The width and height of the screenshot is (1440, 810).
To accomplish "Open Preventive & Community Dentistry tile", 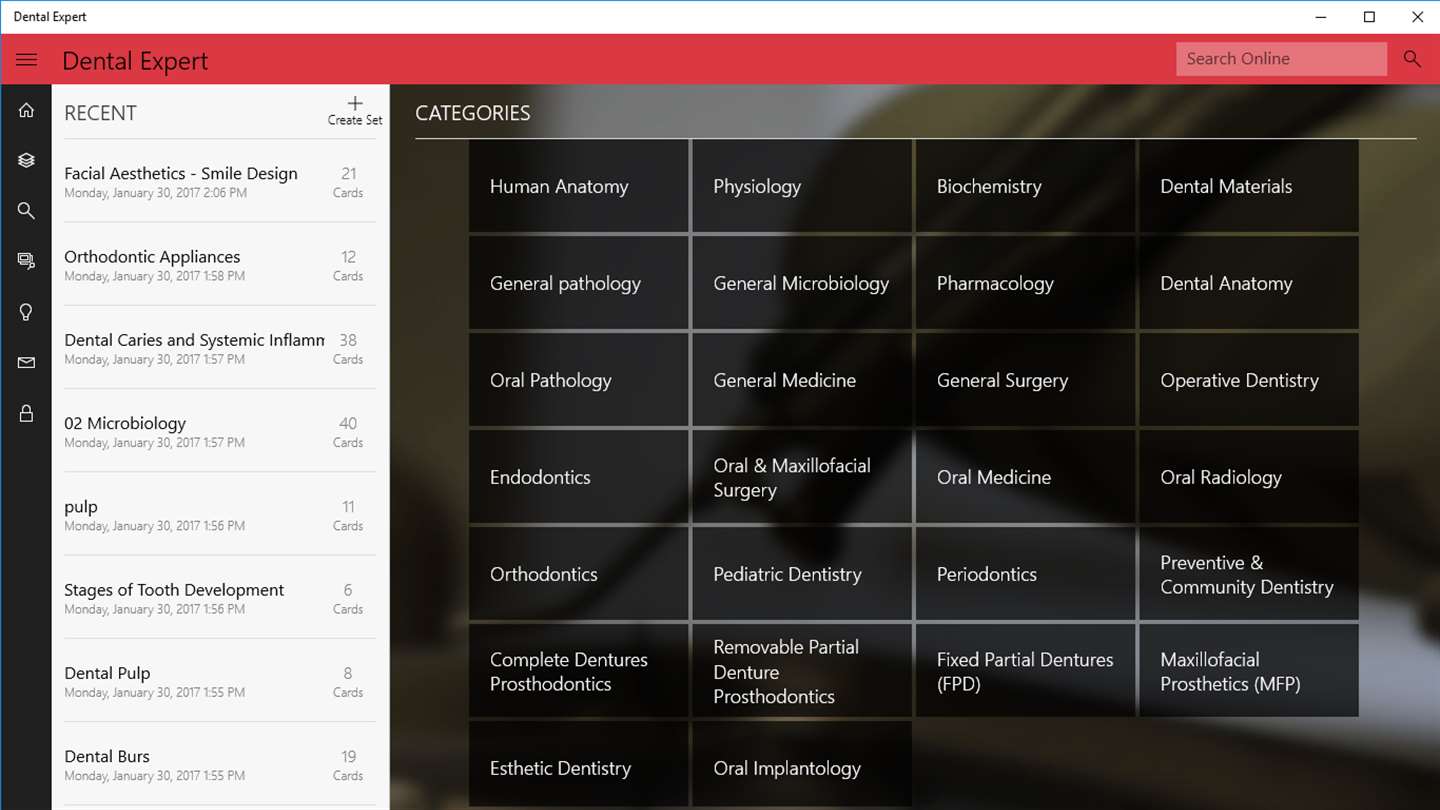I will pyautogui.click(x=1249, y=574).
